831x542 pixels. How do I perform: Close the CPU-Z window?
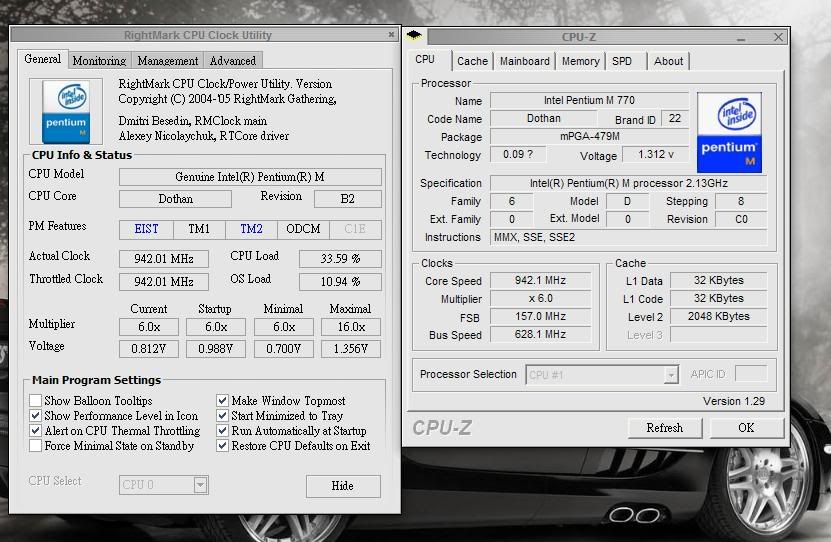click(x=777, y=37)
